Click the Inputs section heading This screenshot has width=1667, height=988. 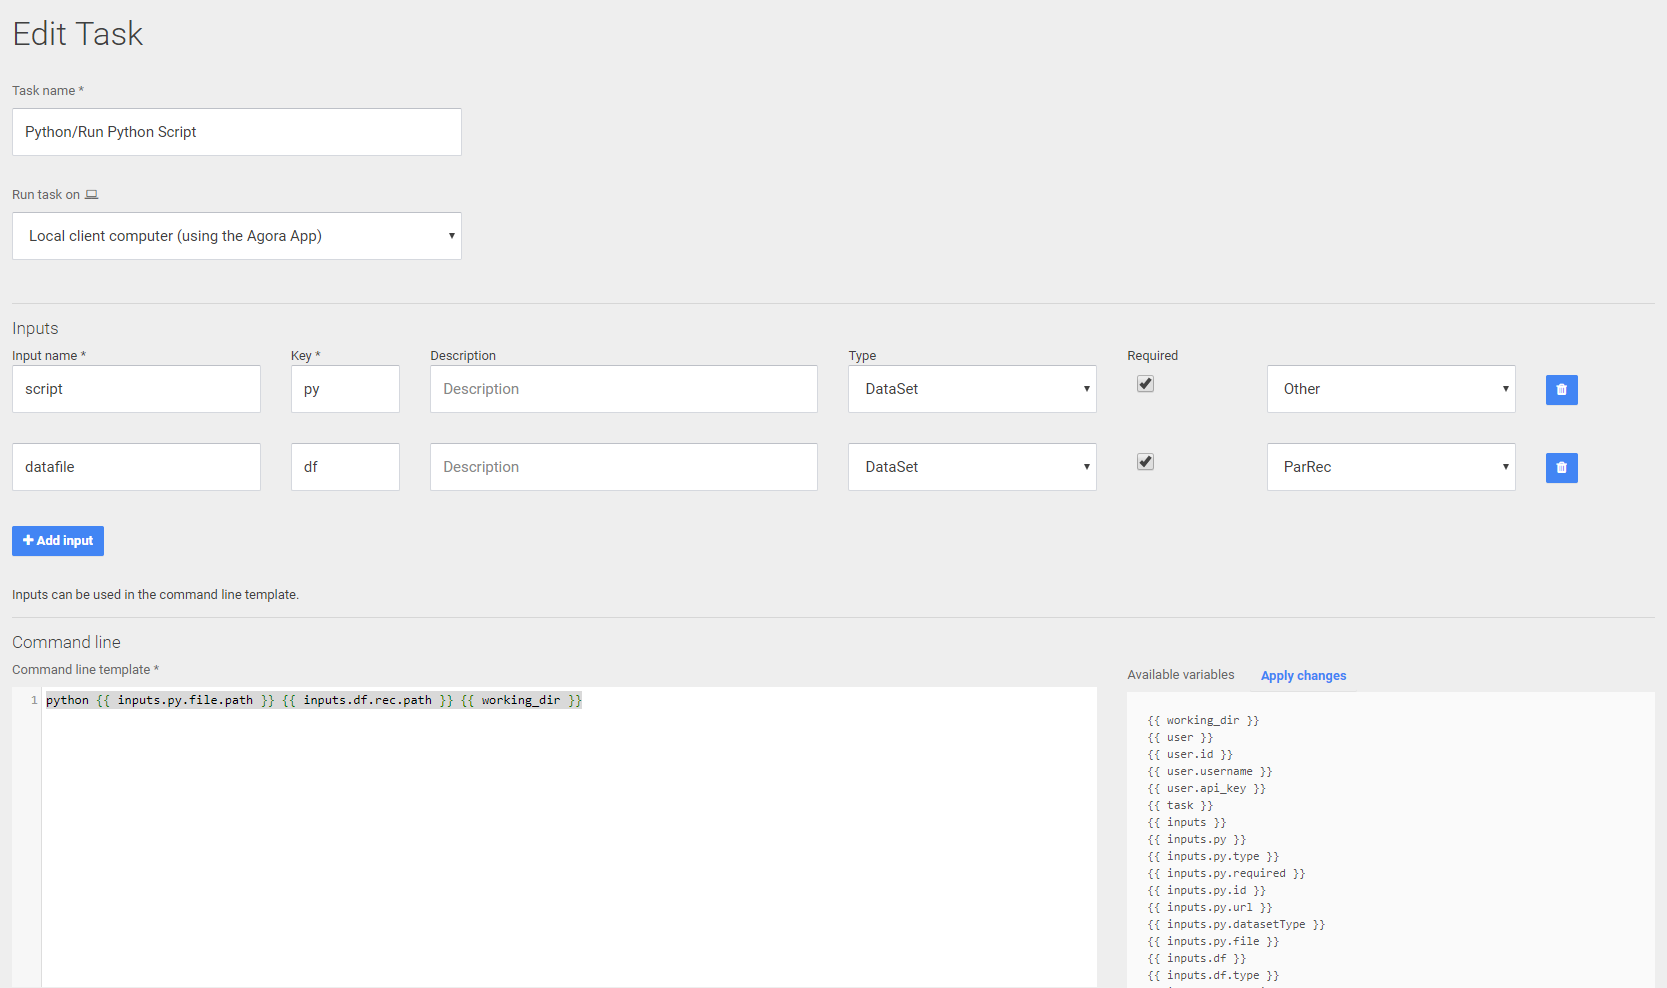(x=35, y=328)
